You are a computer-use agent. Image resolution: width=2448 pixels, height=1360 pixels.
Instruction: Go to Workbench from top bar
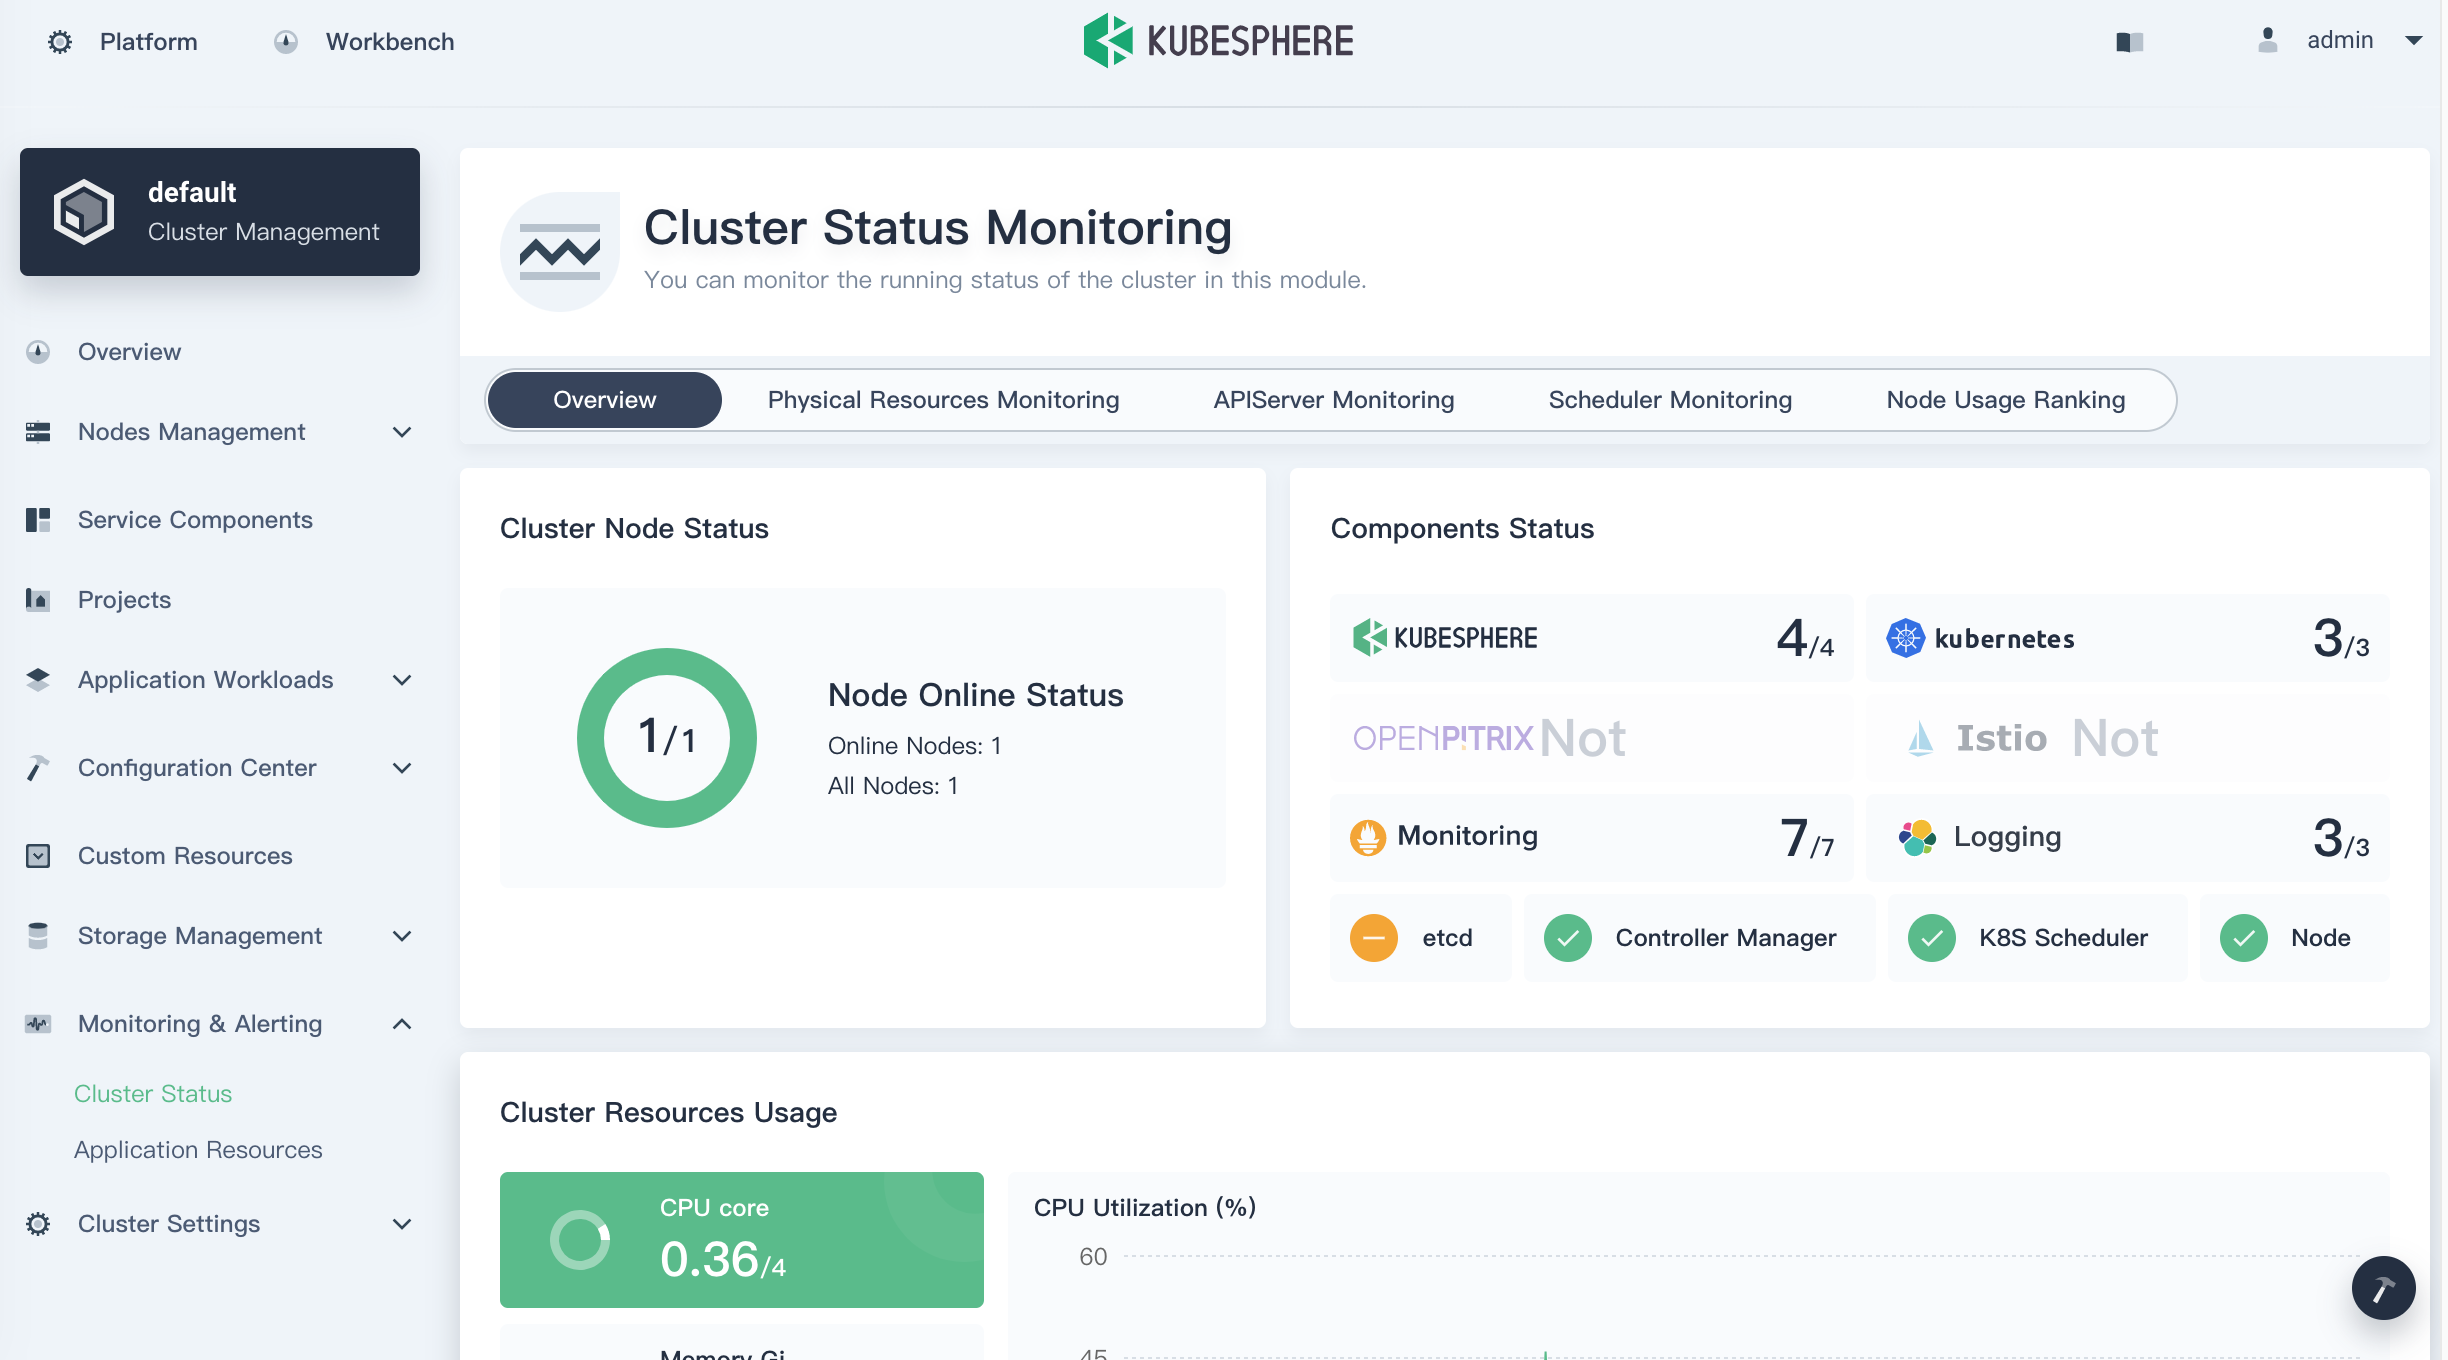coord(389,42)
